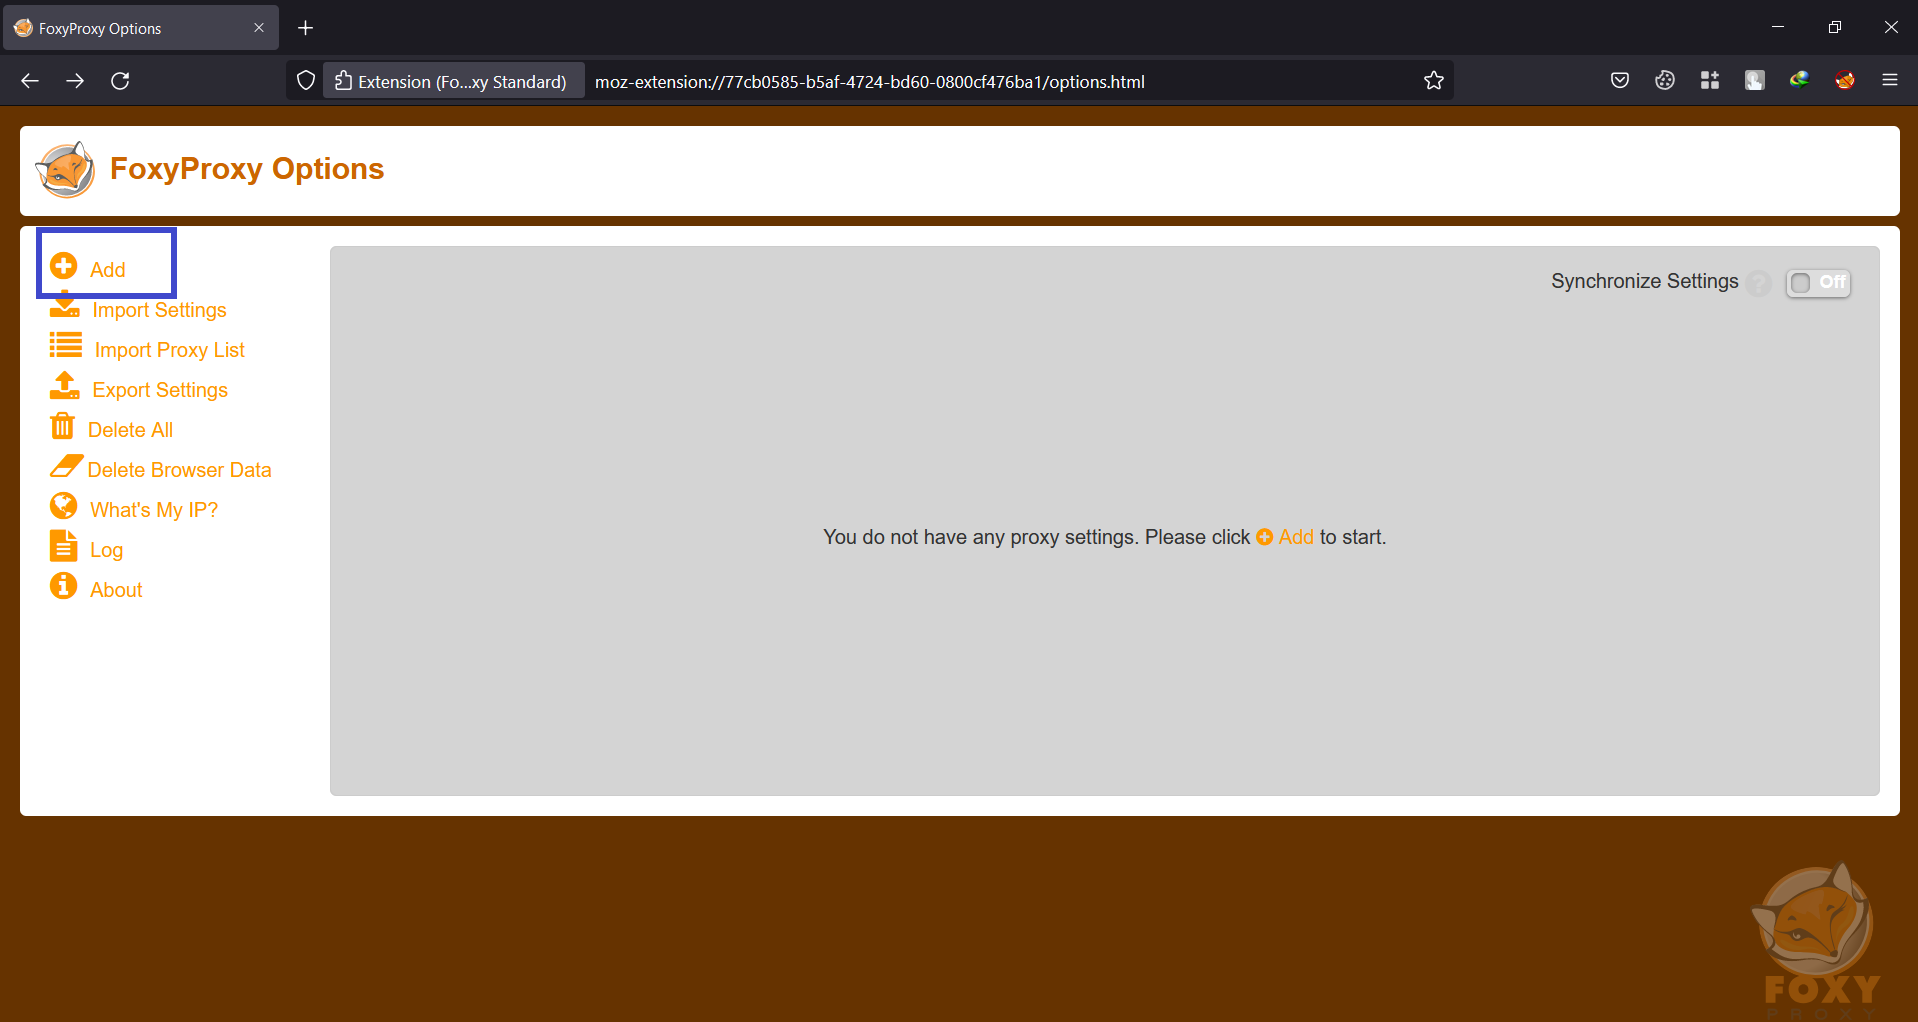Click the Log document icon
Image resolution: width=1918 pixels, height=1022 pixels.
point(63,546)
